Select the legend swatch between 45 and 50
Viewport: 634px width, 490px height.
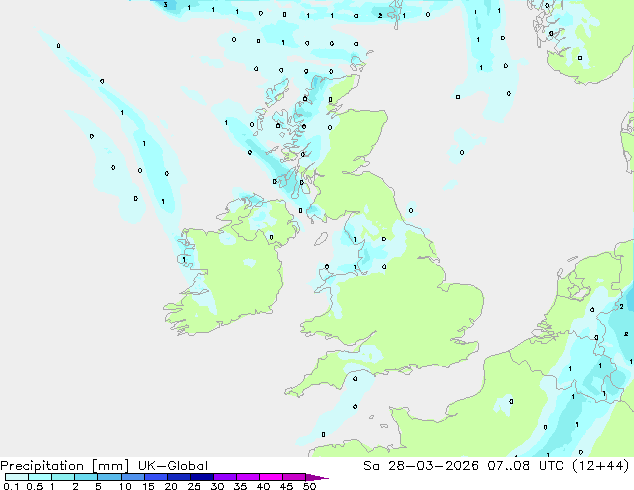tap(294, 477)
